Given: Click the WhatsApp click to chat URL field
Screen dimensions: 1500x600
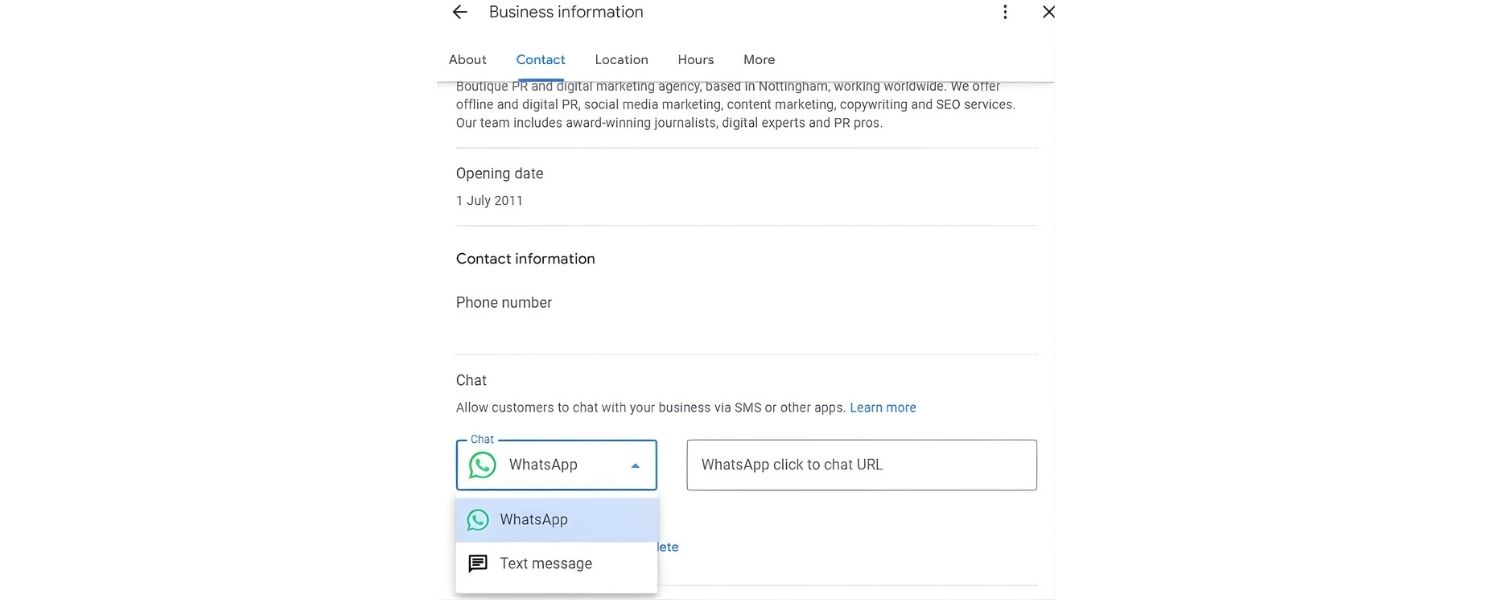Looking at the screenshot, I should (862, 464).
